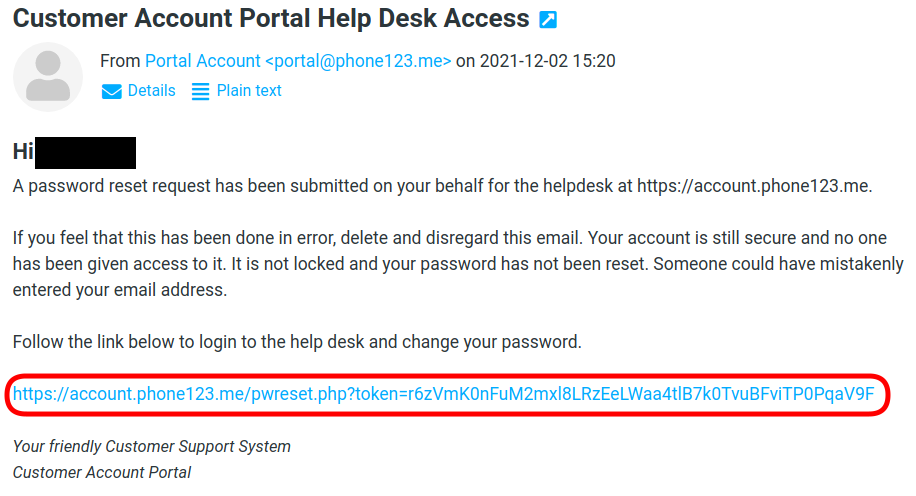916x496 pixels.
Task: Click "Your friendly Customer Support System" signature
Action: pyautogui.click(x=152, y=446)
